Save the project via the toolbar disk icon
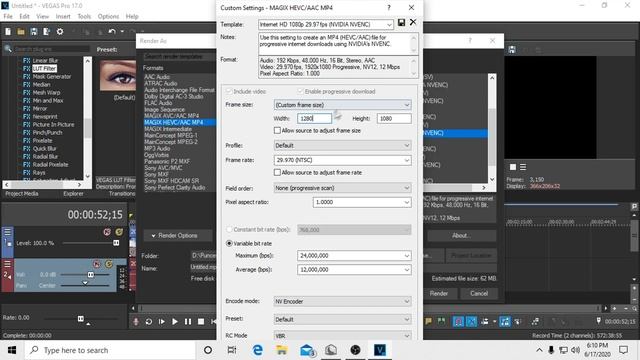 pos(34,31)
